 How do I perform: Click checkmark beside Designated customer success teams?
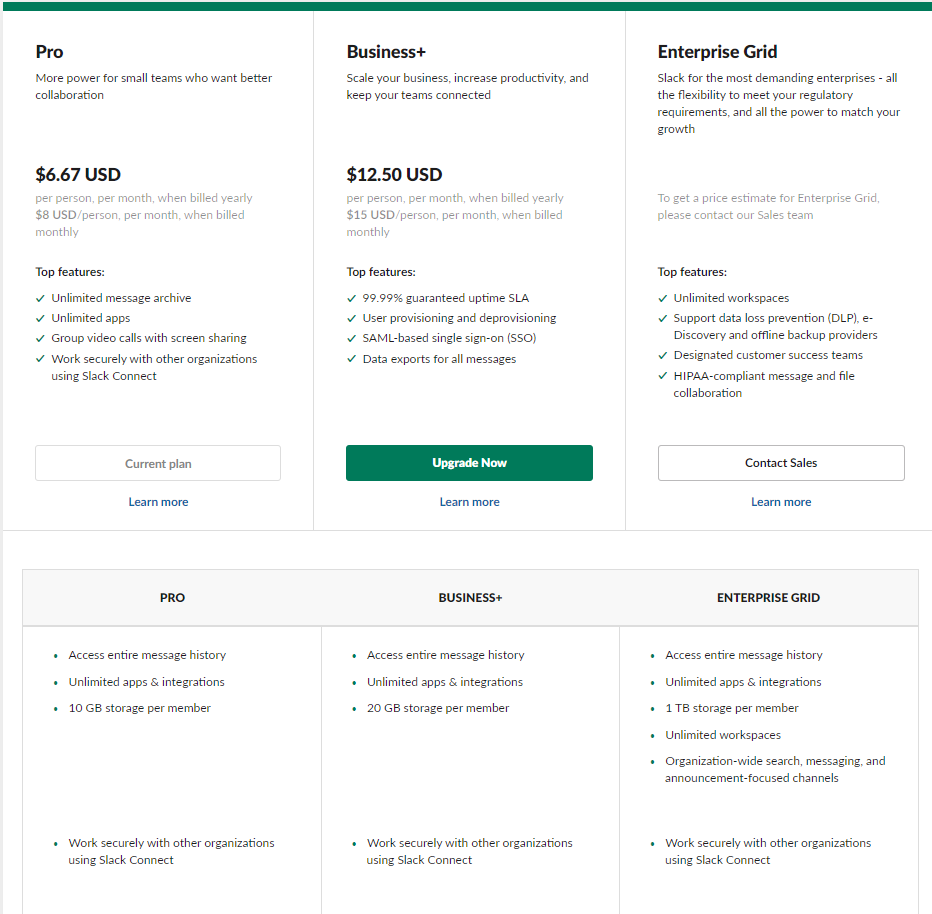[663, 355]
